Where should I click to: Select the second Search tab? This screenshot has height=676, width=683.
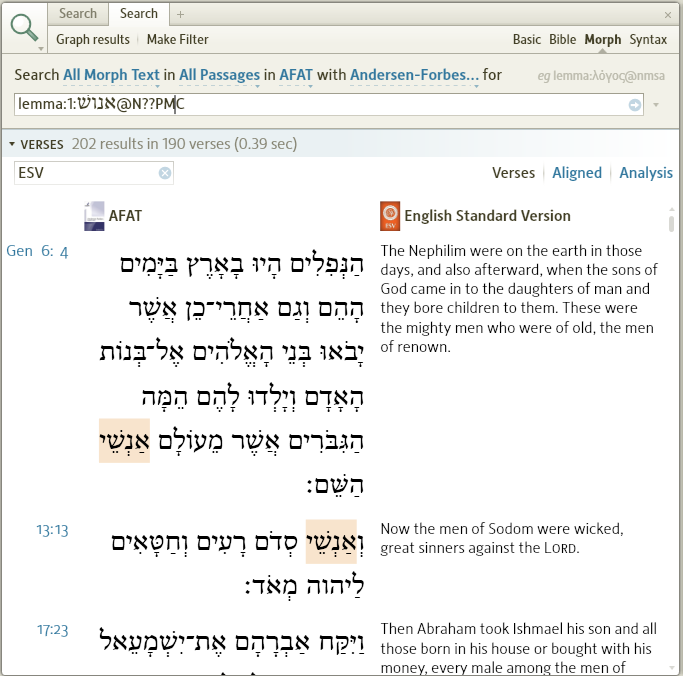139,14
